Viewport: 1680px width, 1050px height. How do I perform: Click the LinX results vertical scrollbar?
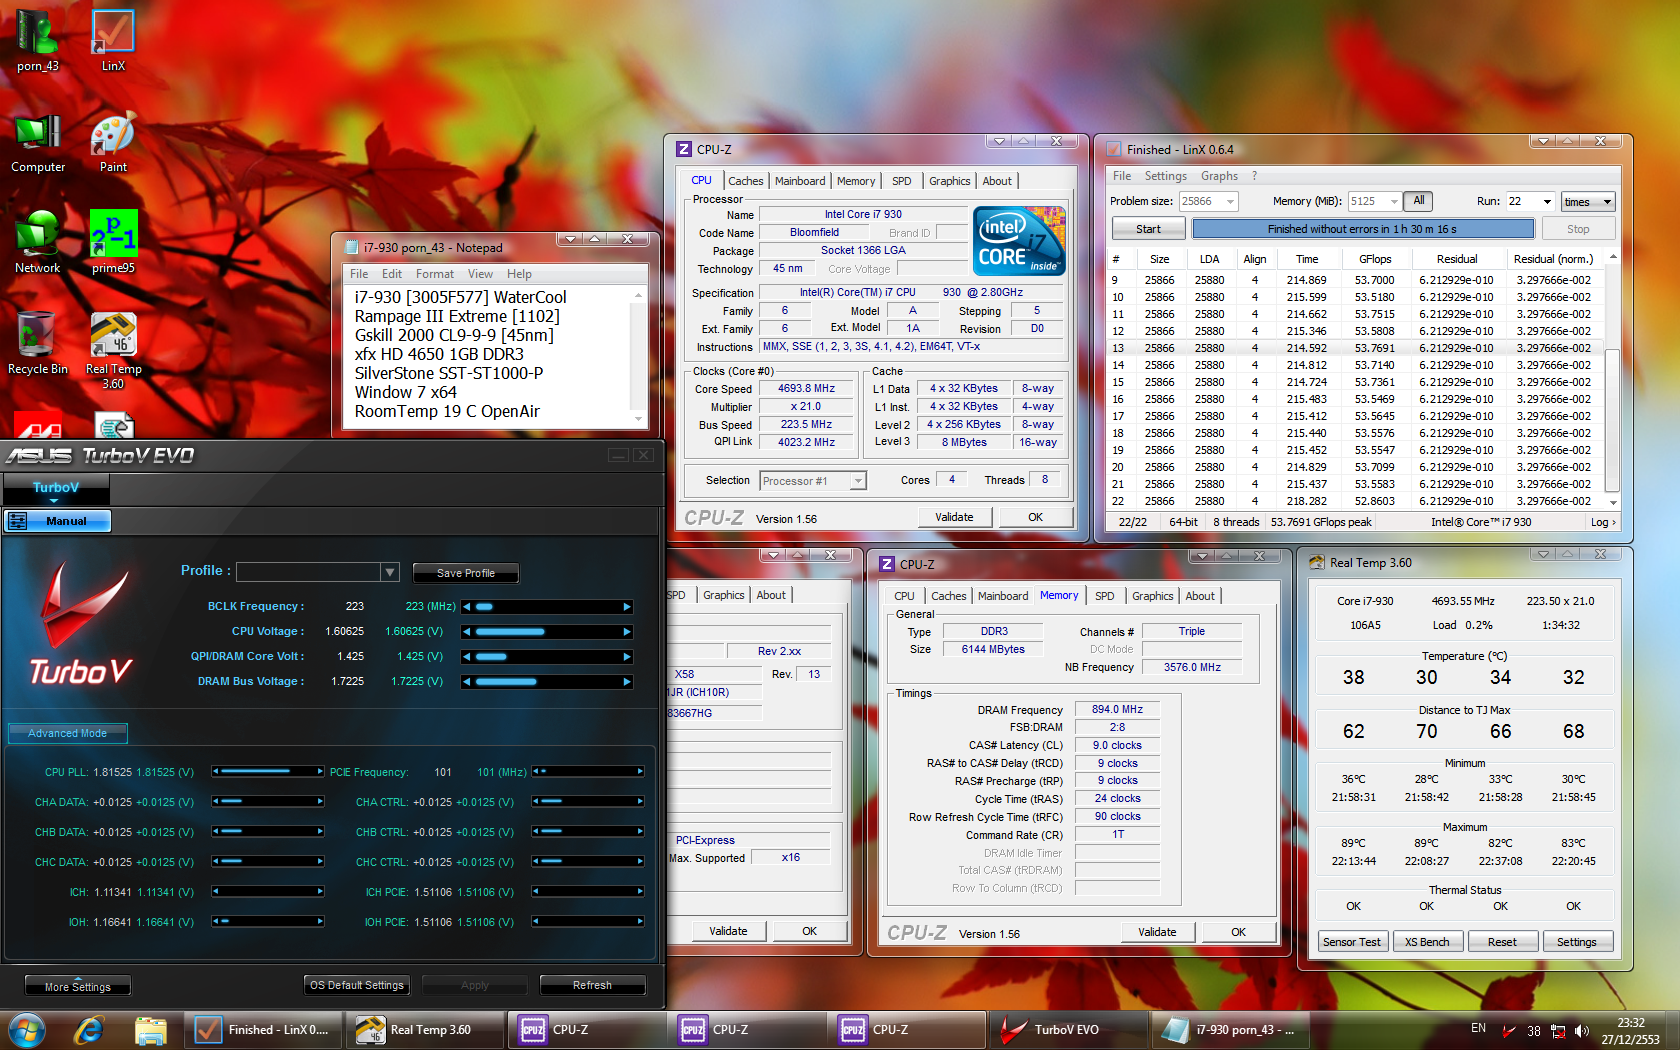point(1611,379)
